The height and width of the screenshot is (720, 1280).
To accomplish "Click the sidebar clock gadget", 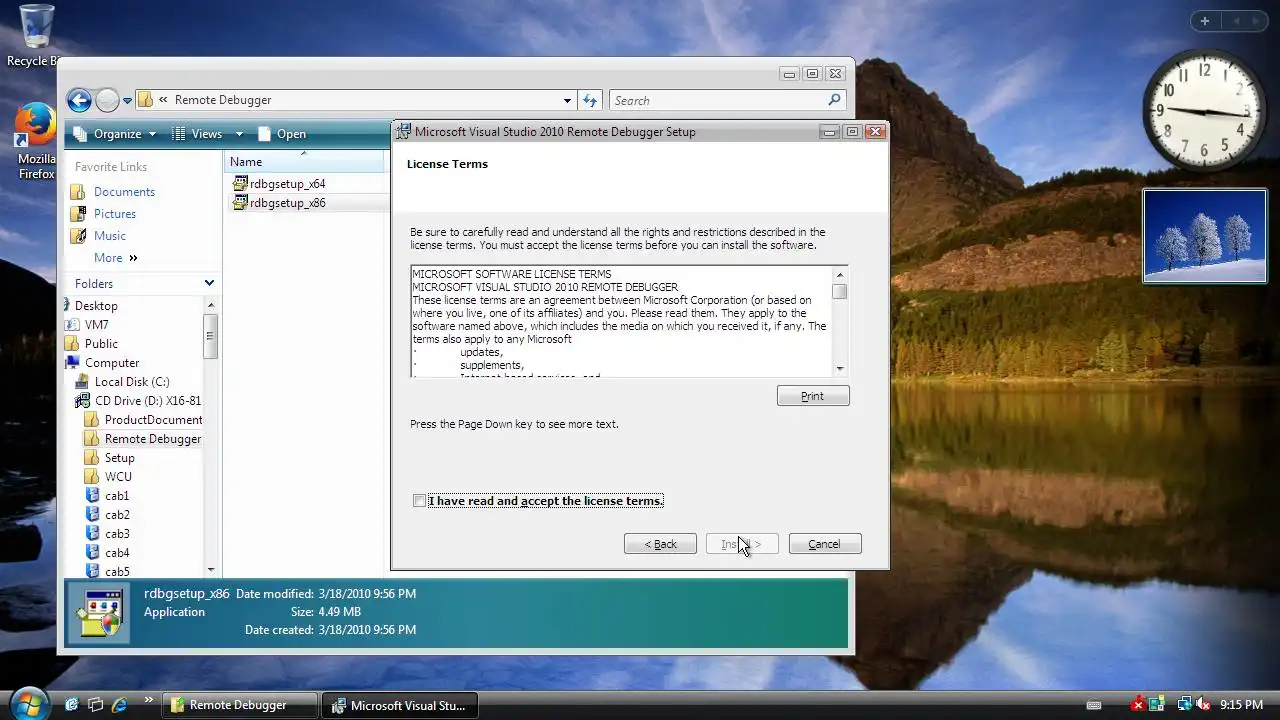I will 1205,111.
